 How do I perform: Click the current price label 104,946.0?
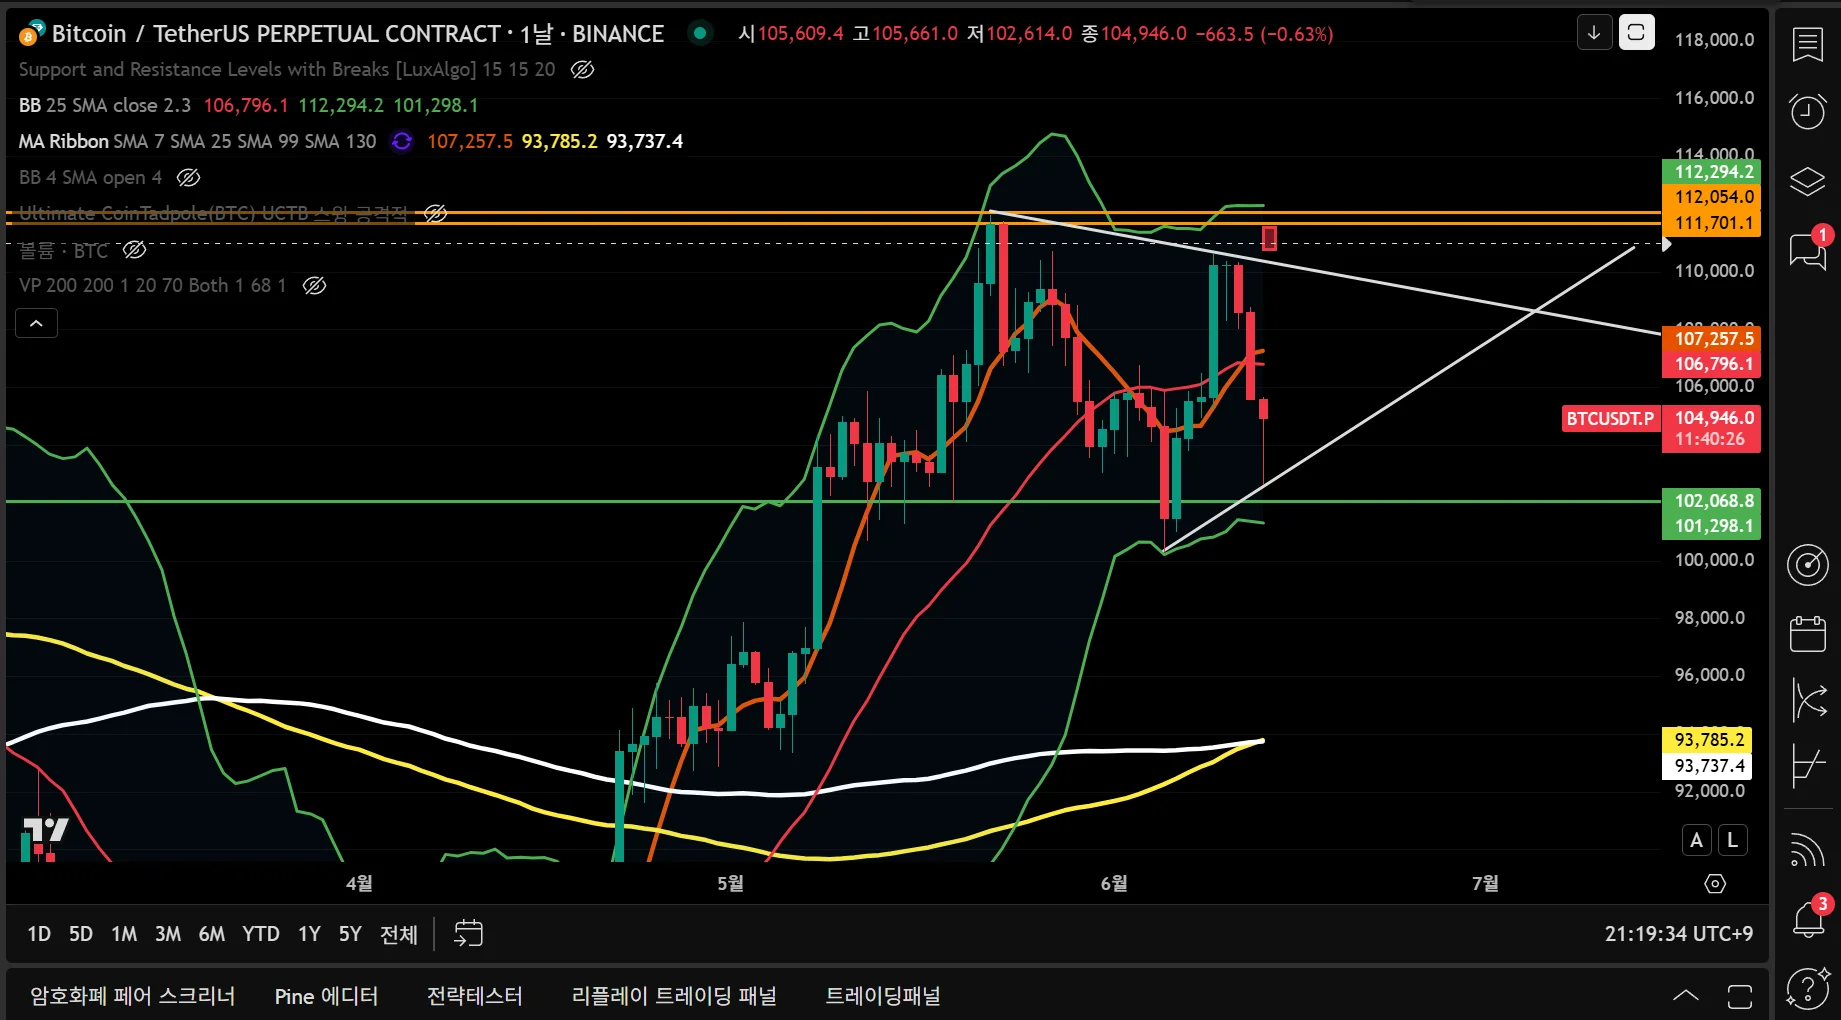(1714, 418)
